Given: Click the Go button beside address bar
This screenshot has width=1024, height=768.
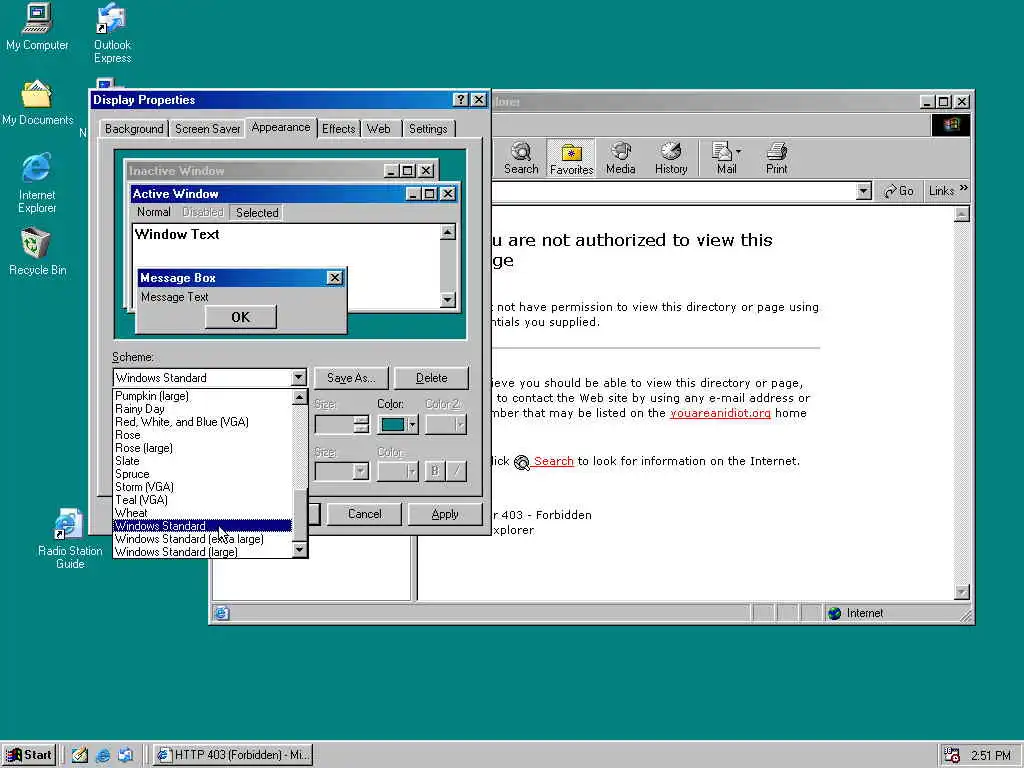Looking at the screenshot, I should point(899,191).
